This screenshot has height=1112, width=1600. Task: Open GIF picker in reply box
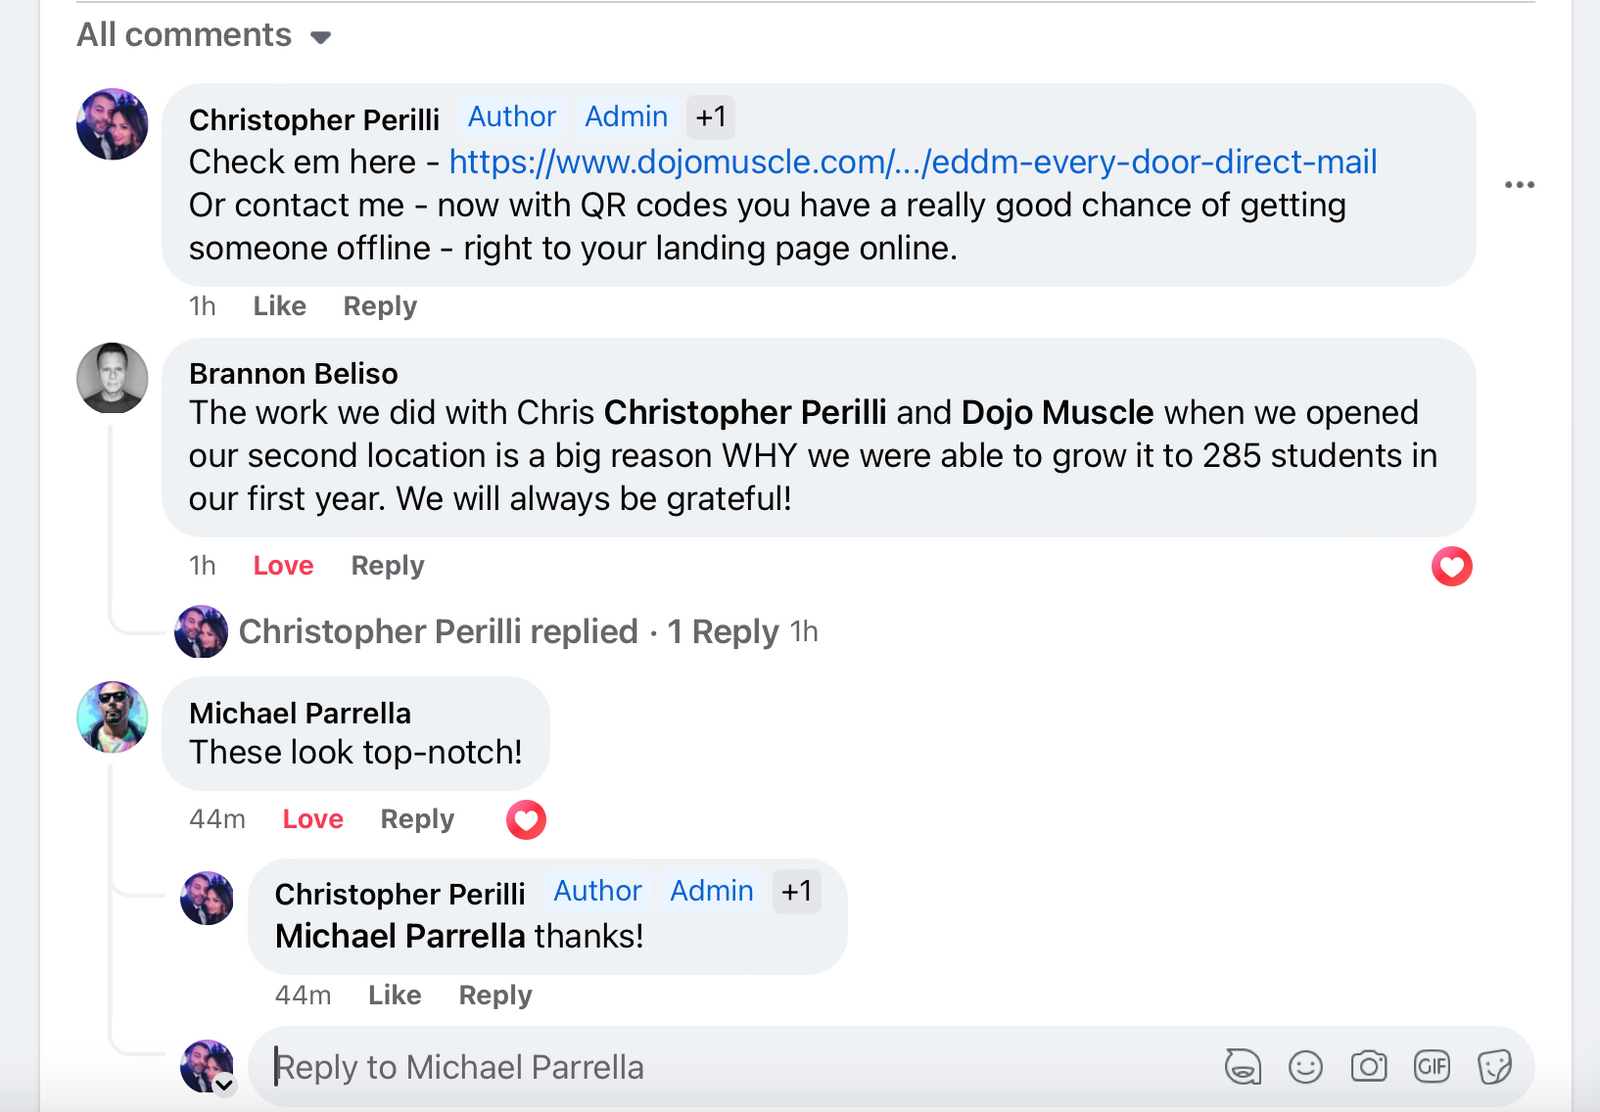coord(1431,1067)
